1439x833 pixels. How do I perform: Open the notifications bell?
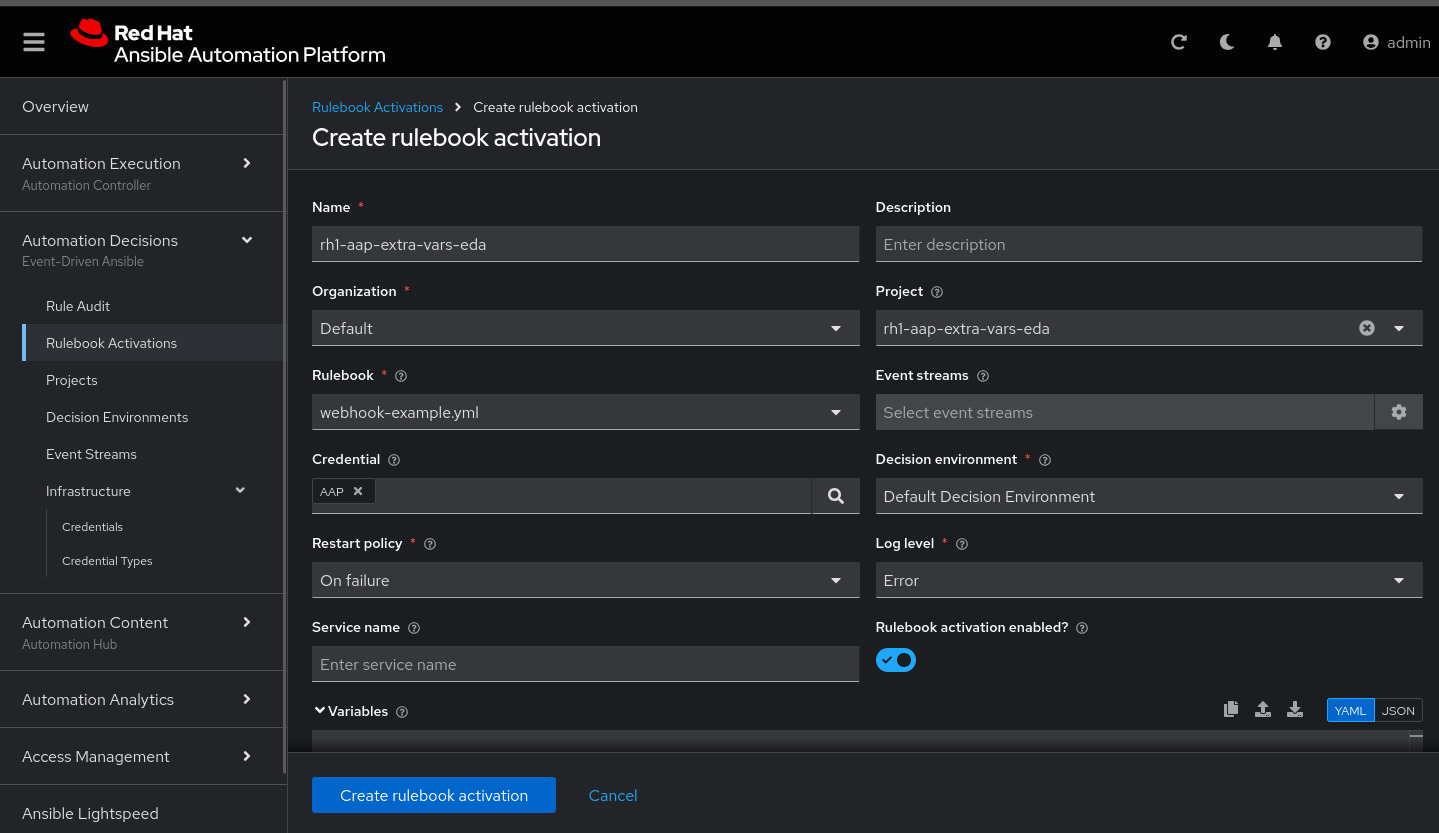coord(1275,42)
